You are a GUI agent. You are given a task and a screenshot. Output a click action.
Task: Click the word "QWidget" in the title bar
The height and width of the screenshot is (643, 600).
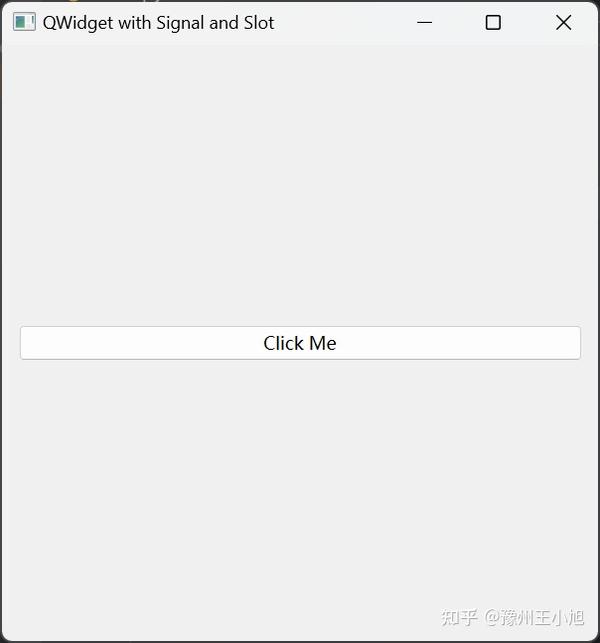tap(78, 23)
